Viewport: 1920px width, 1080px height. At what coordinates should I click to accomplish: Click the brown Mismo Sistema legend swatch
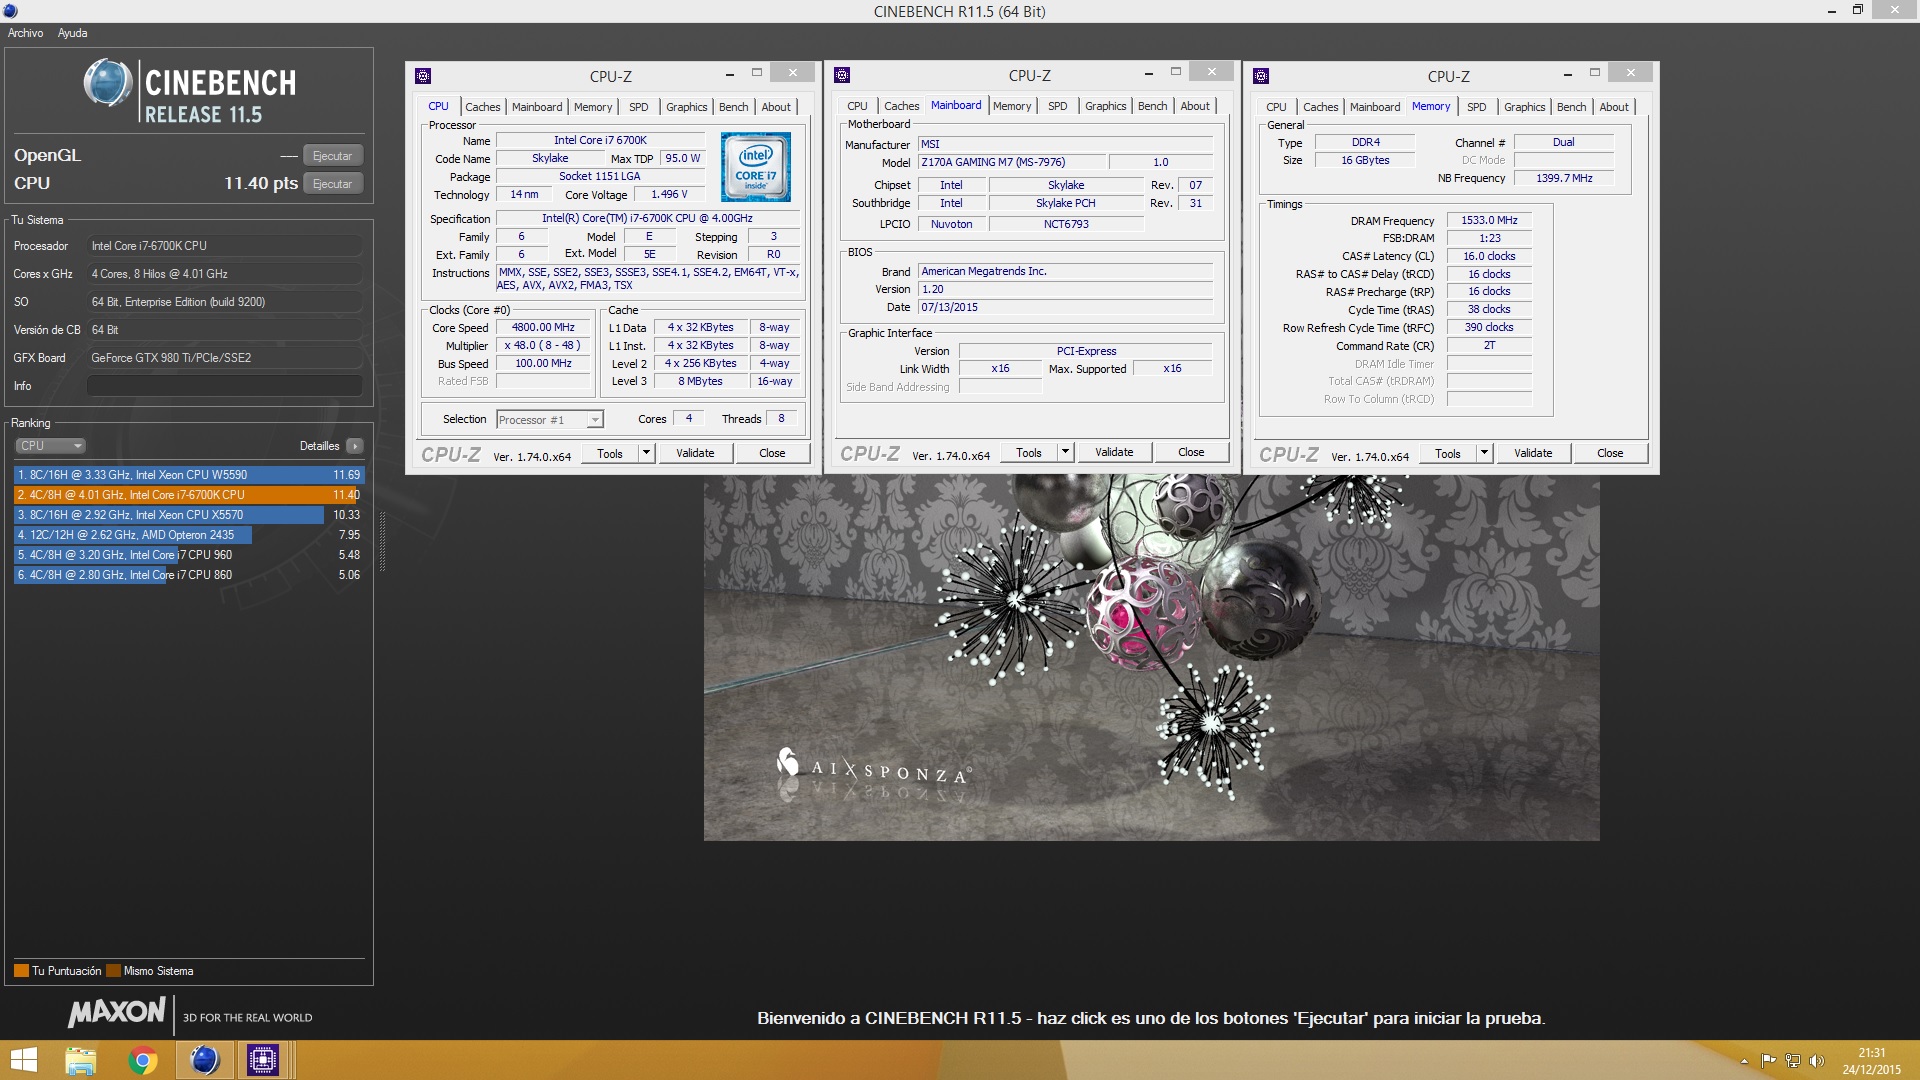[113, 971]
